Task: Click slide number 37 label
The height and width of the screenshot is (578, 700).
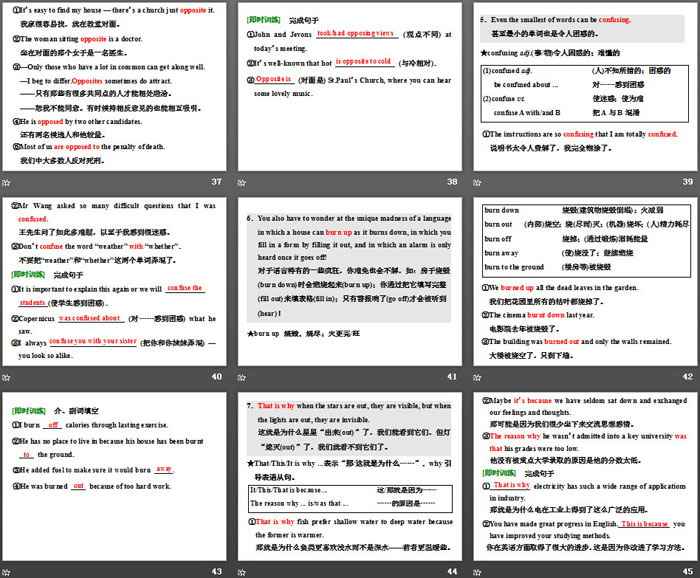Action: click(217, 182)
